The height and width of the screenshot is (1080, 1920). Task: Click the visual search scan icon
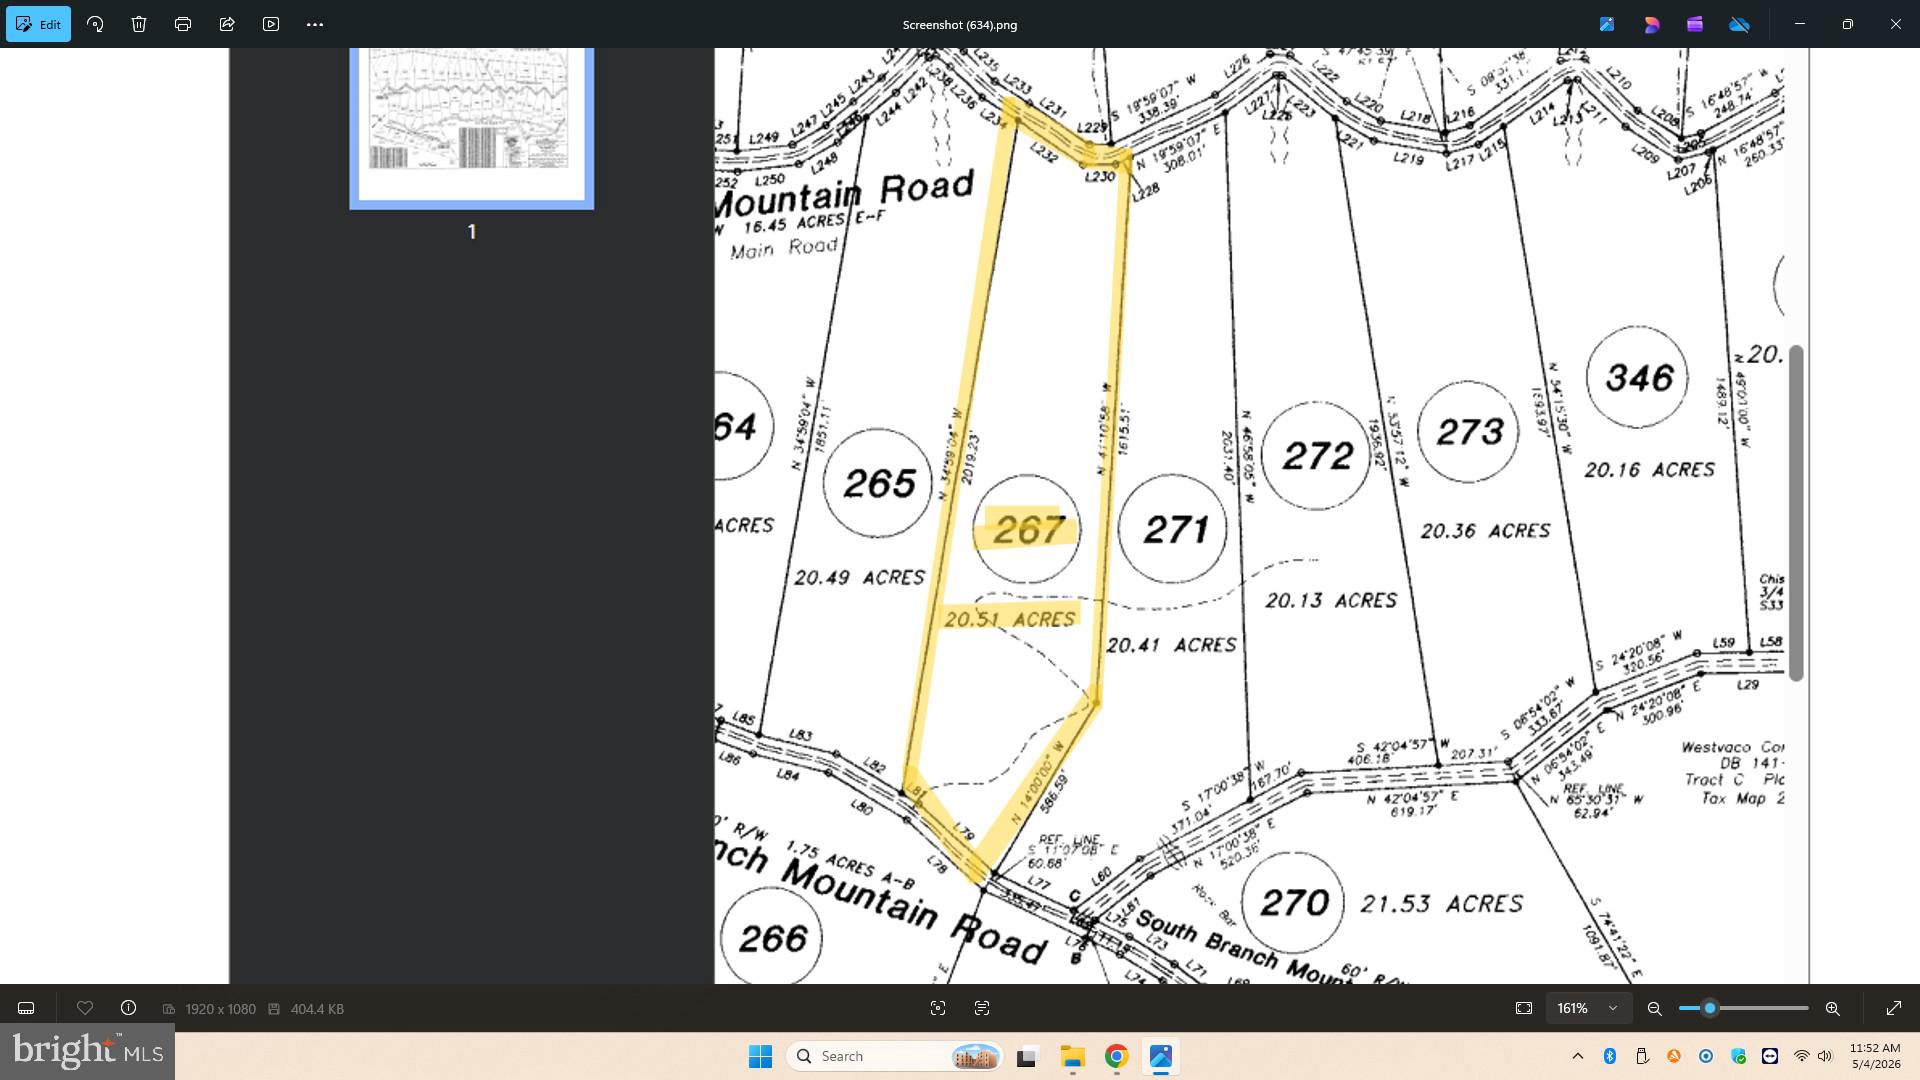(938, 1008)
